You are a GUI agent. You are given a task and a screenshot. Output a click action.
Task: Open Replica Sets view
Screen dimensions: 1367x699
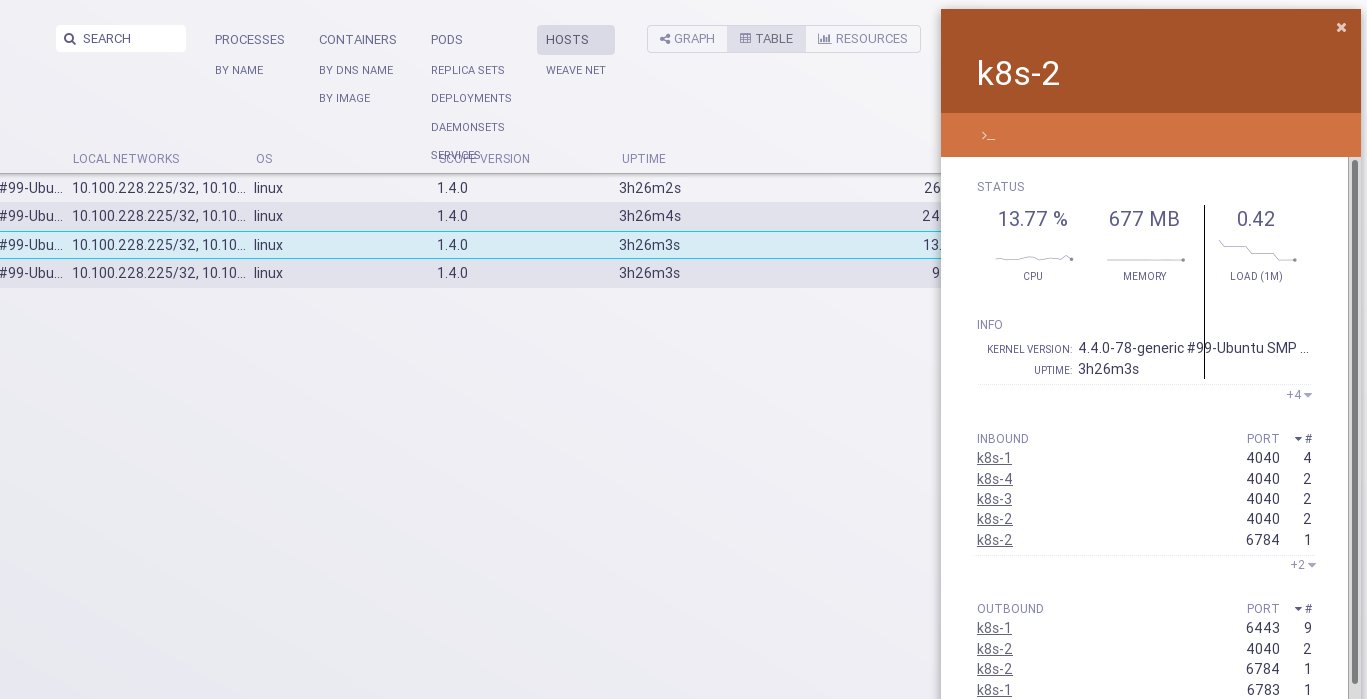pyautogui.click(x=468, y=70)
